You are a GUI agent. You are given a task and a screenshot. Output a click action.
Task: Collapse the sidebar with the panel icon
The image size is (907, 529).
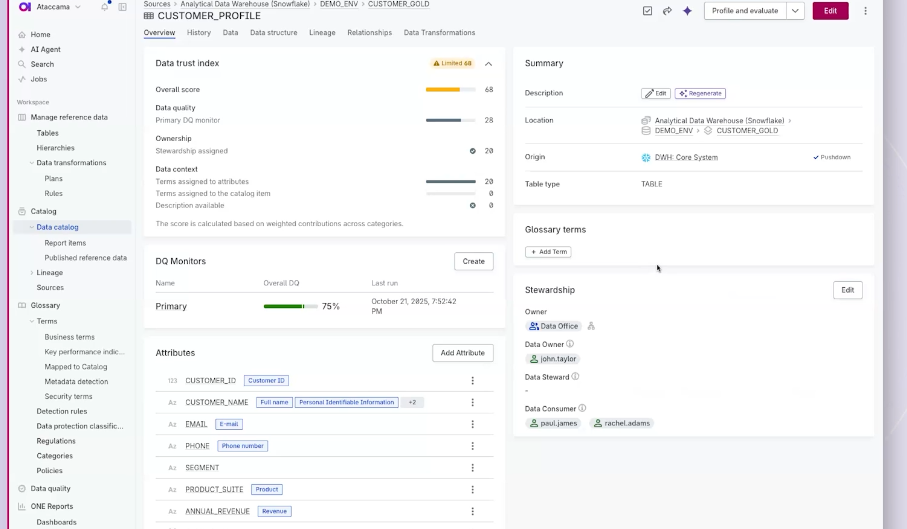pos(123,7)
